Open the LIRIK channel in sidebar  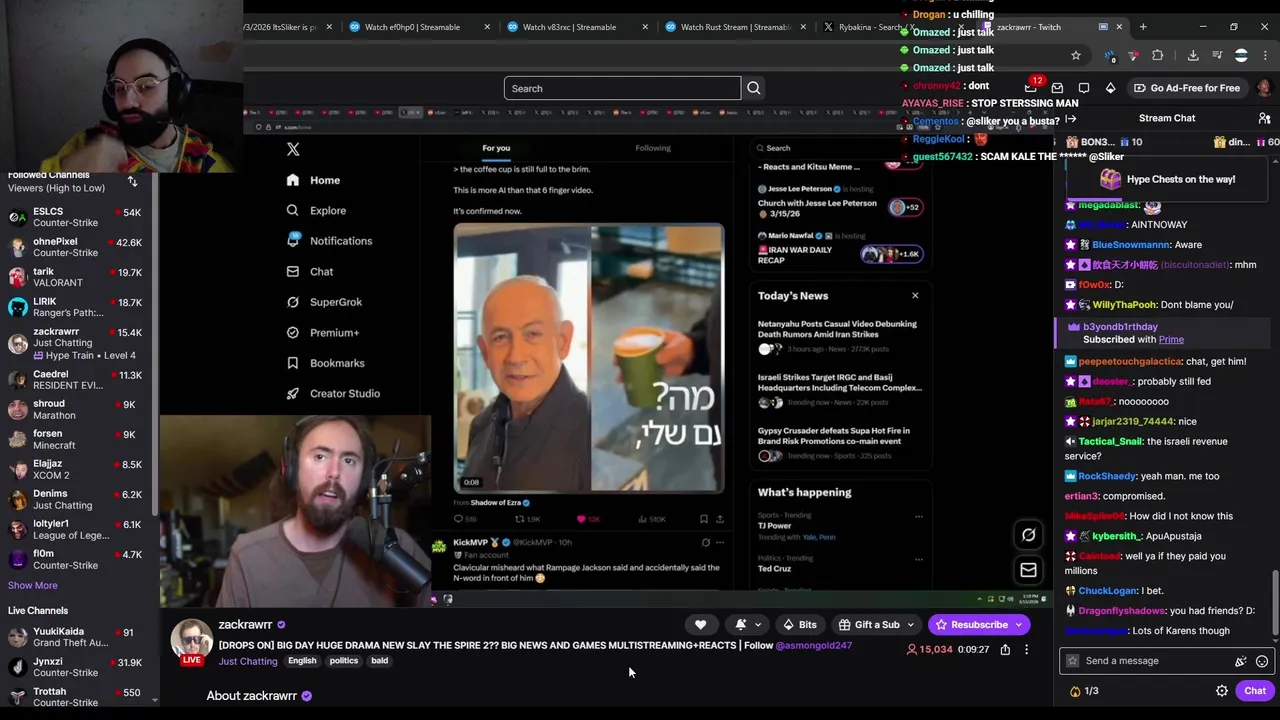75,307
